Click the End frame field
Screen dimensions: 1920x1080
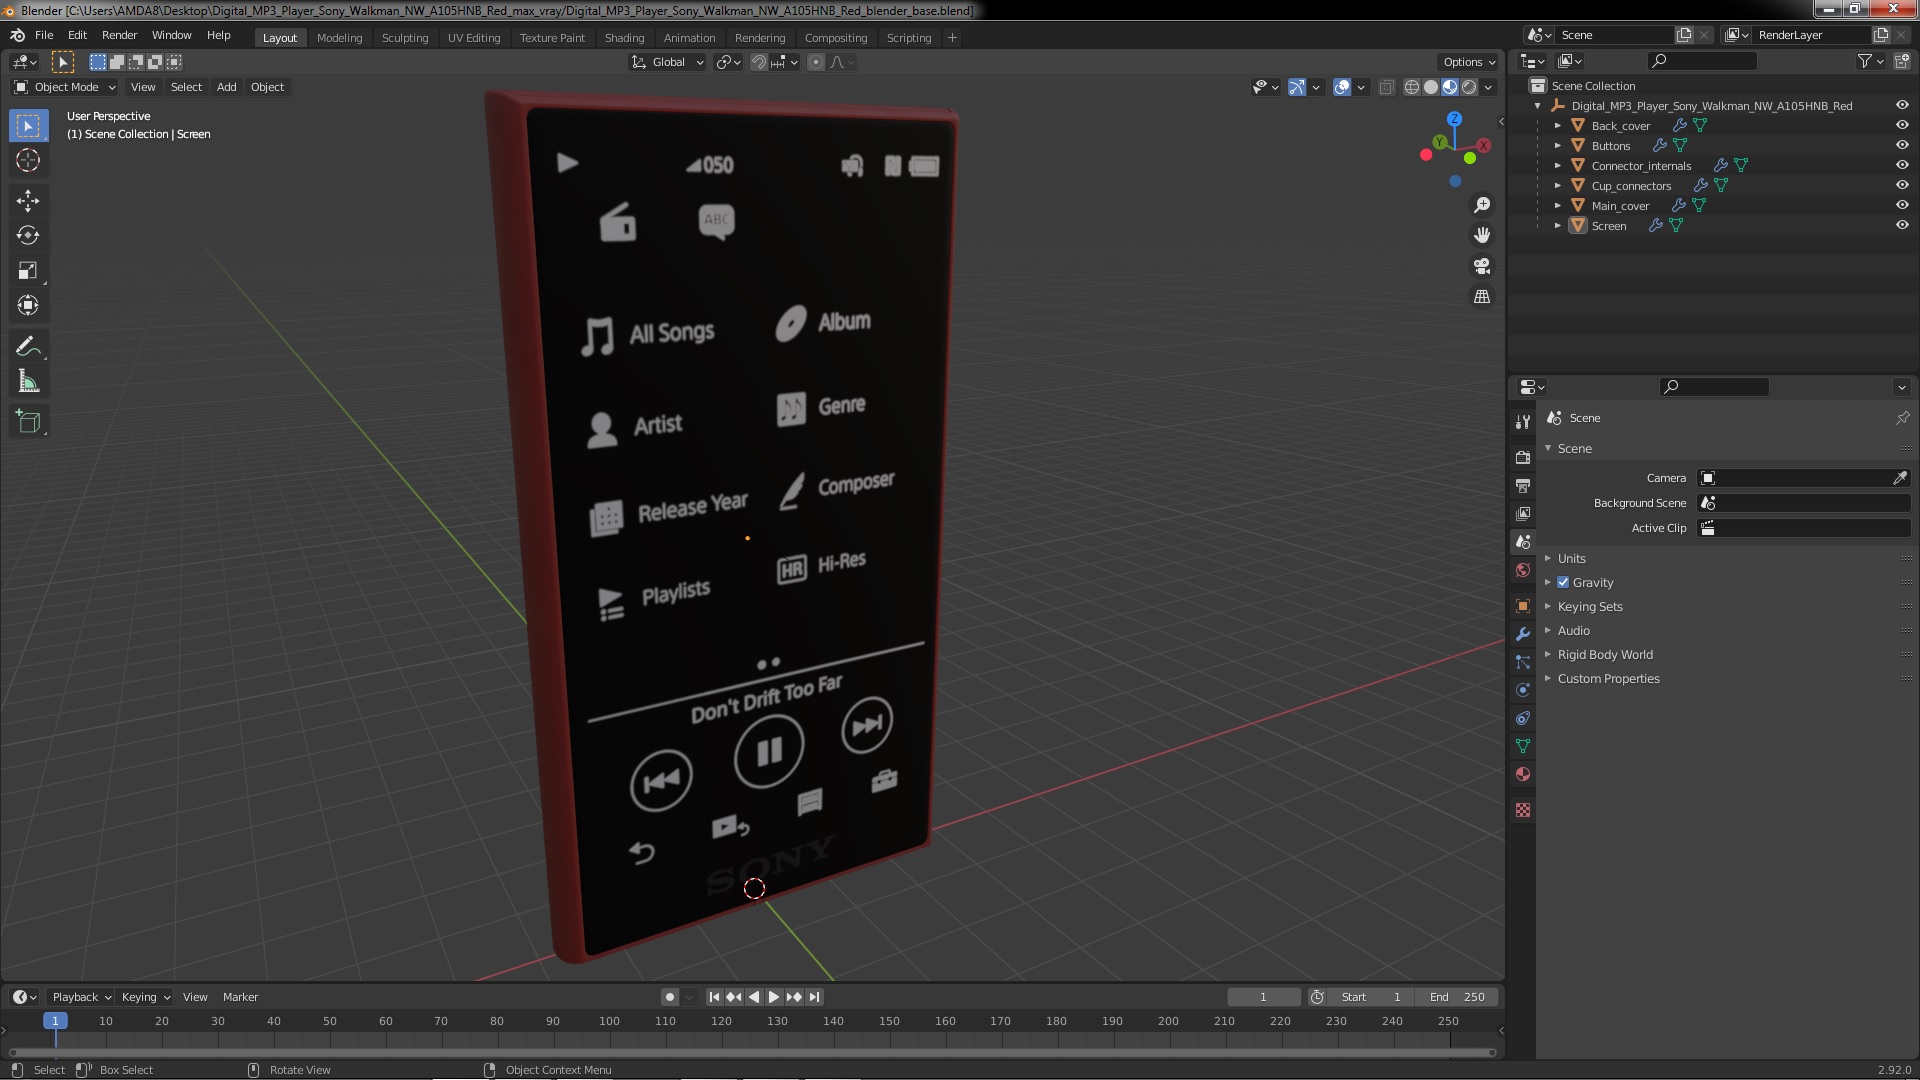pos(1457,997)
